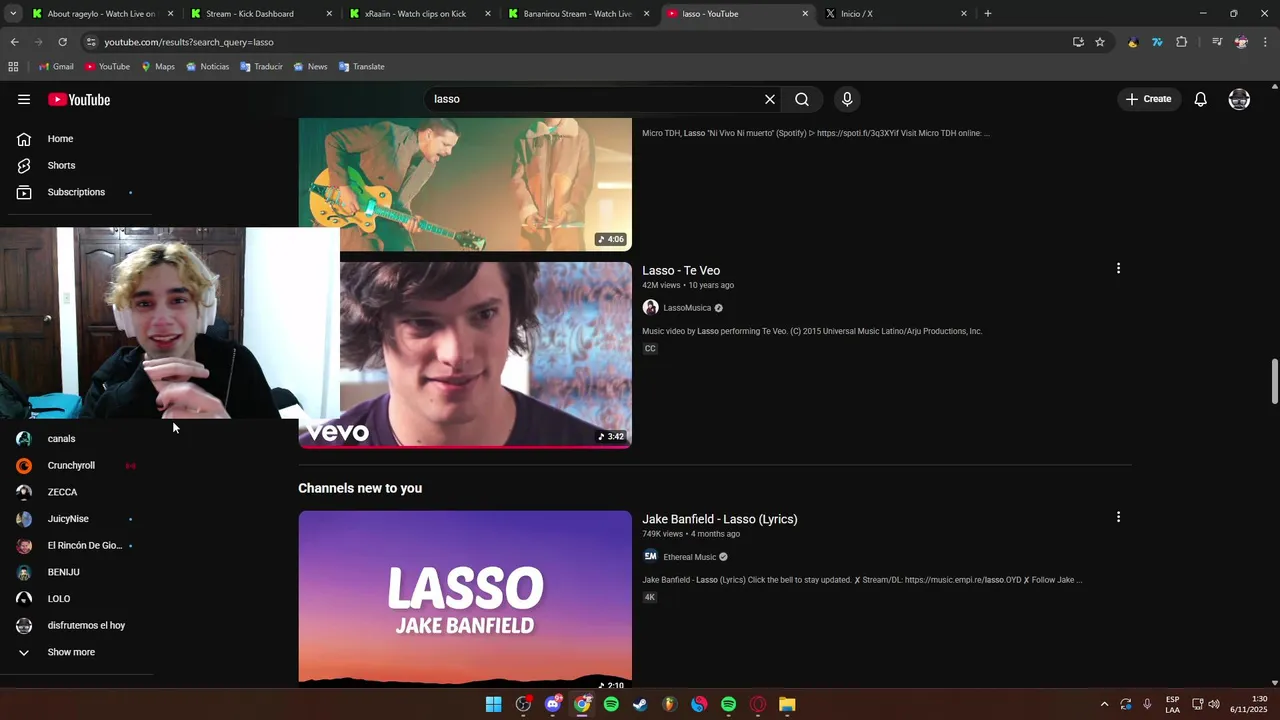Open the Windows Start menu
Screen dimensions: 1280x720
point(494,704)
